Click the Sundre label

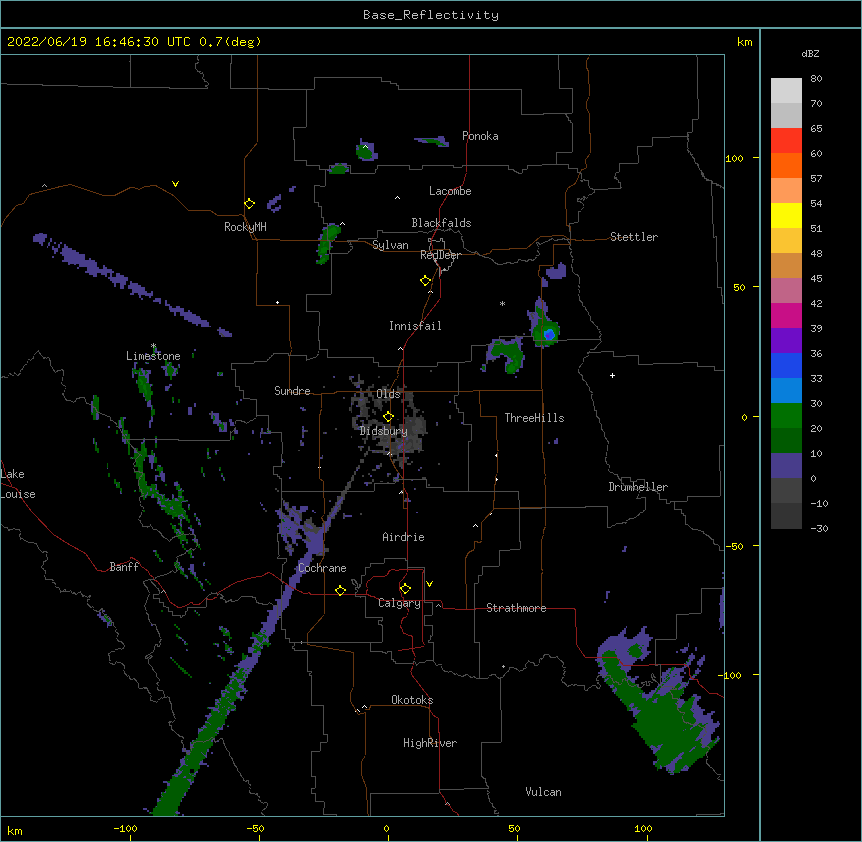(x=292, y=391)
